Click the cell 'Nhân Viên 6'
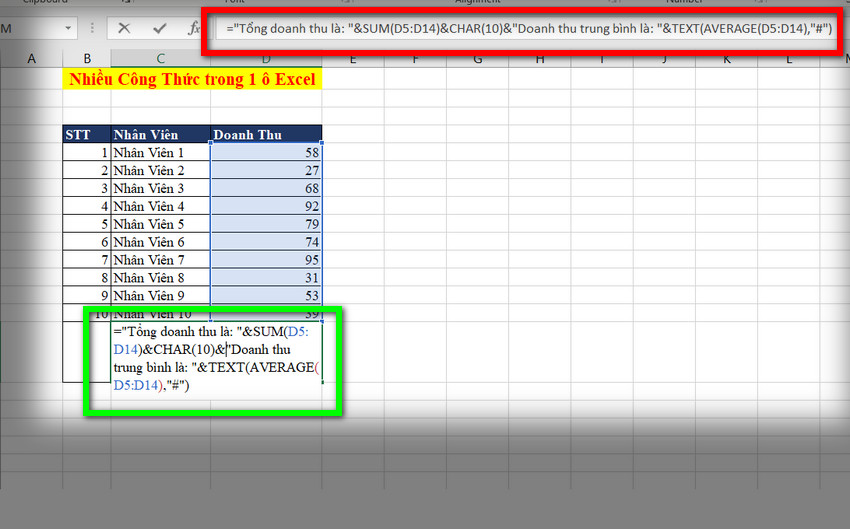This screenshot has width=850, height=529. click(160, 242)
